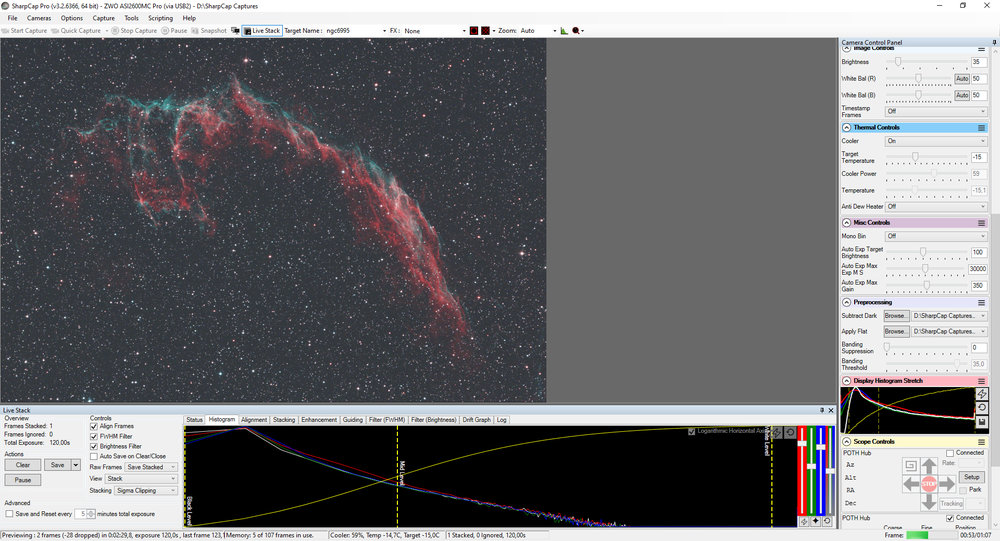Click the scope move left arrow
Viewport: 1000px width, 541px height.
(x=911, y=484)
